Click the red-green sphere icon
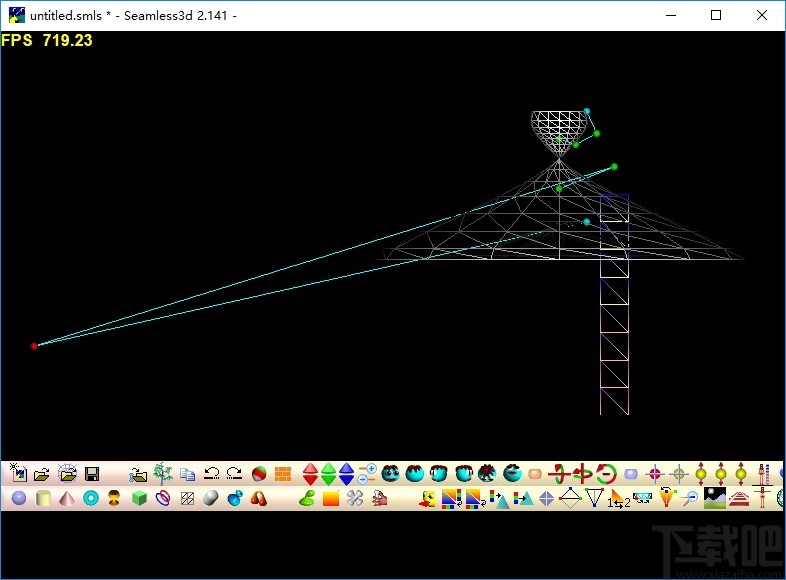Screen dimensions: 786x580 [259, 474]
